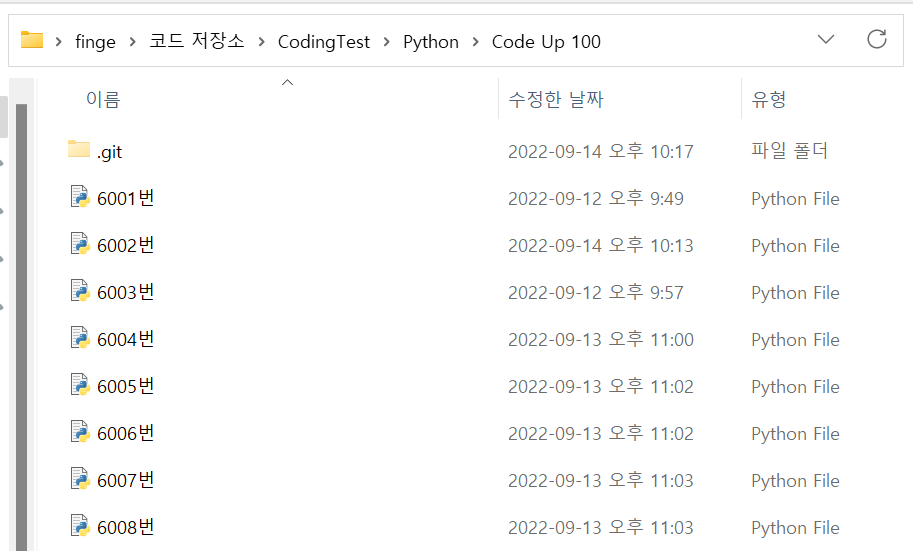
Task: Select the .git folder icon
Action: (79, 149)
